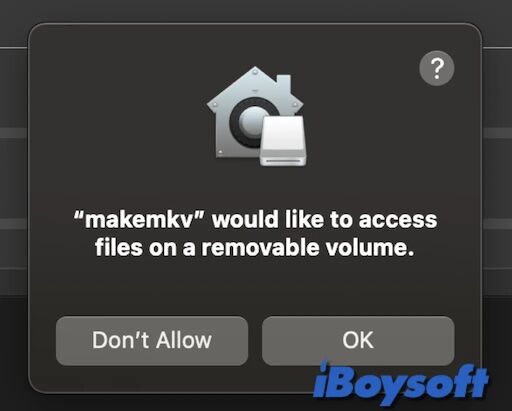
Task: Deny access with Don't Allow
Action: tap(152, 341)
